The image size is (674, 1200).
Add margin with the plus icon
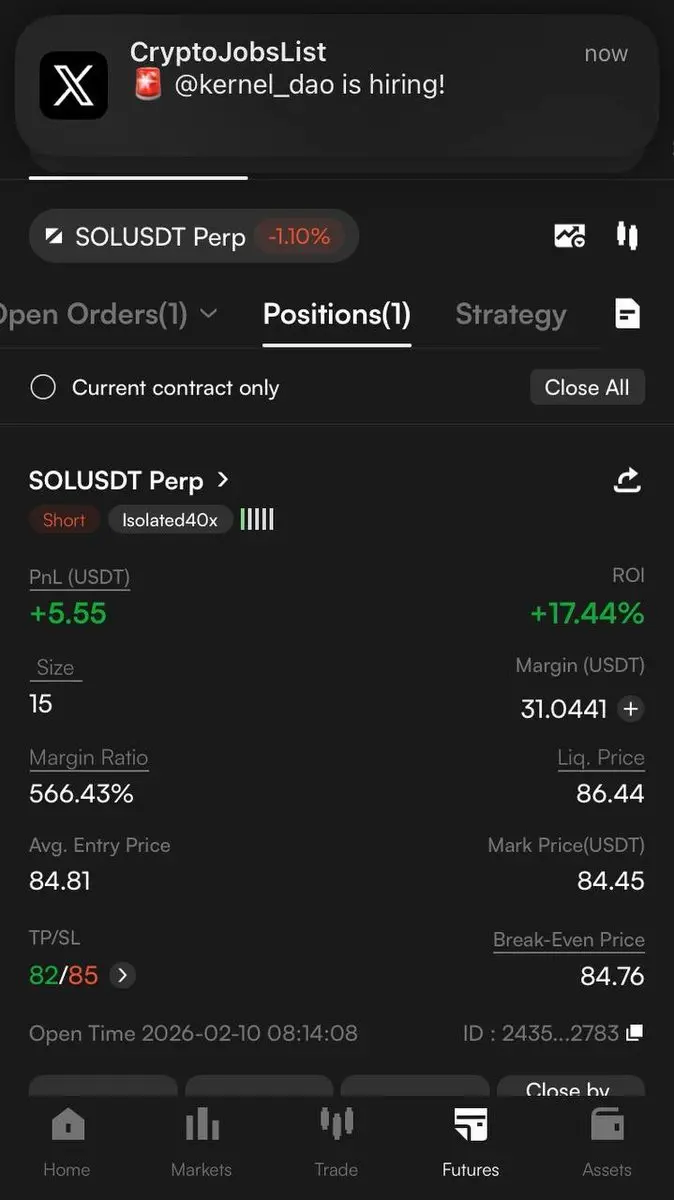[x=631, y=709]
